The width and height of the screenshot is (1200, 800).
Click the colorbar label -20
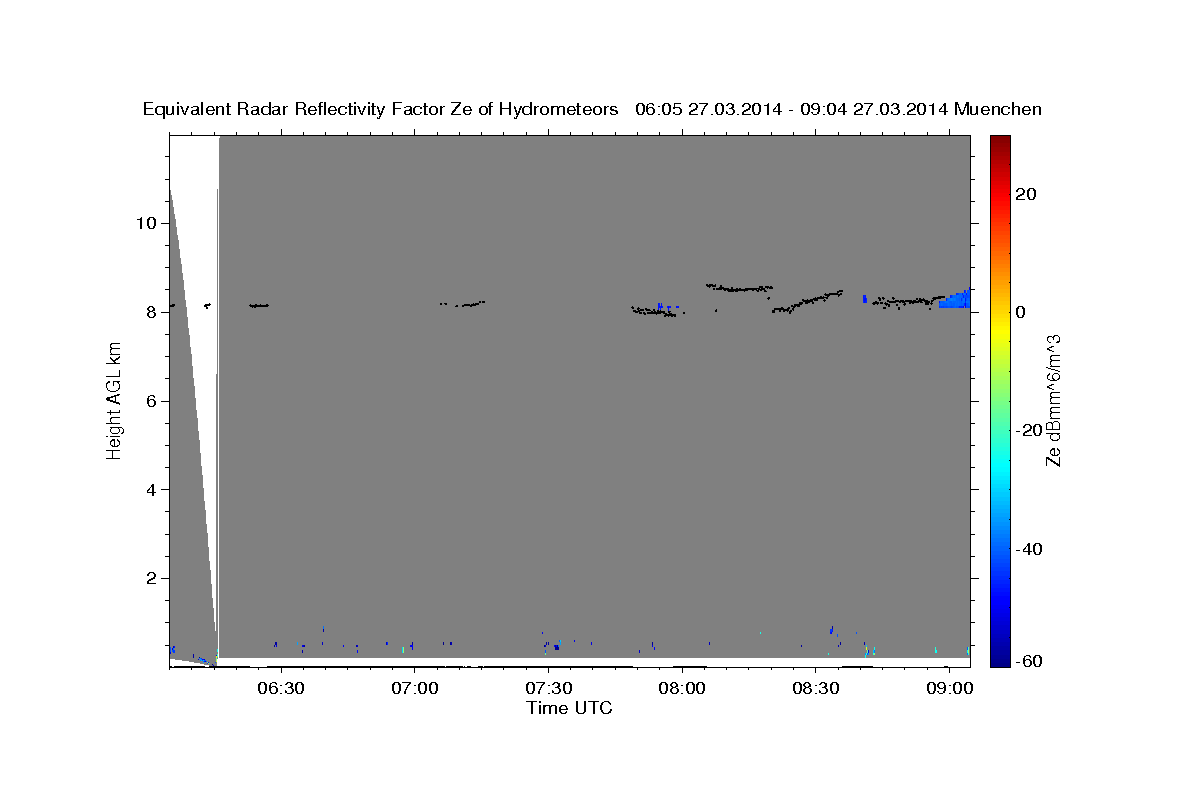coord(1028,430)
